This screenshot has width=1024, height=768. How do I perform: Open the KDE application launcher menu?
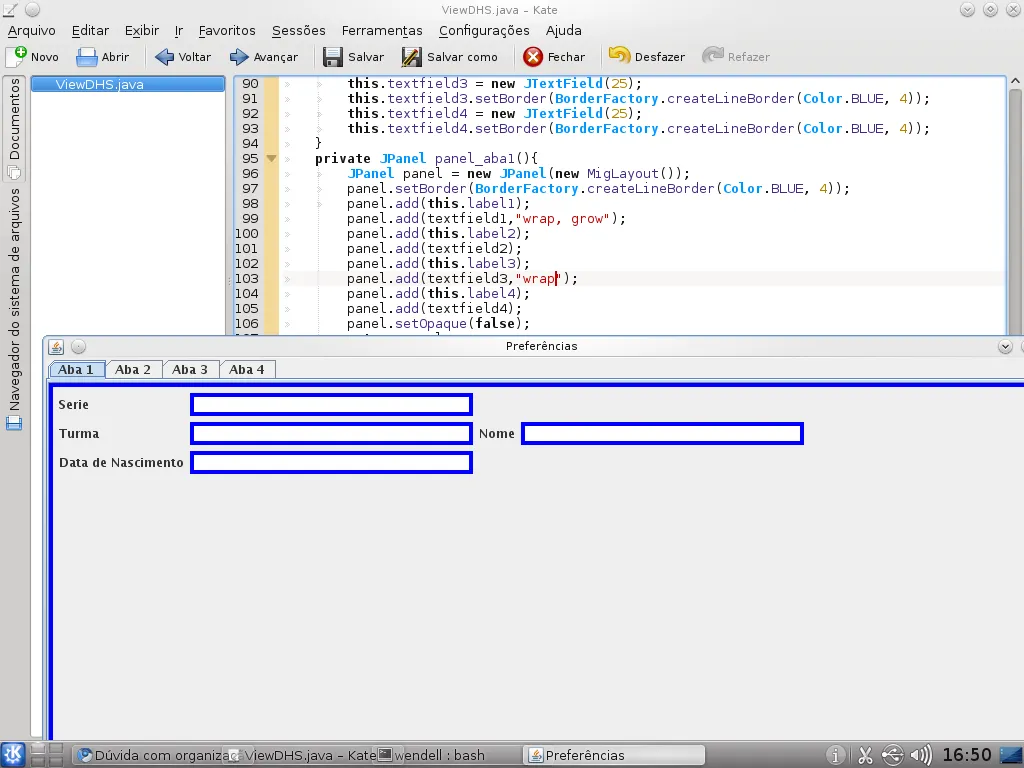pyautogui.click(x=14, y=755)
